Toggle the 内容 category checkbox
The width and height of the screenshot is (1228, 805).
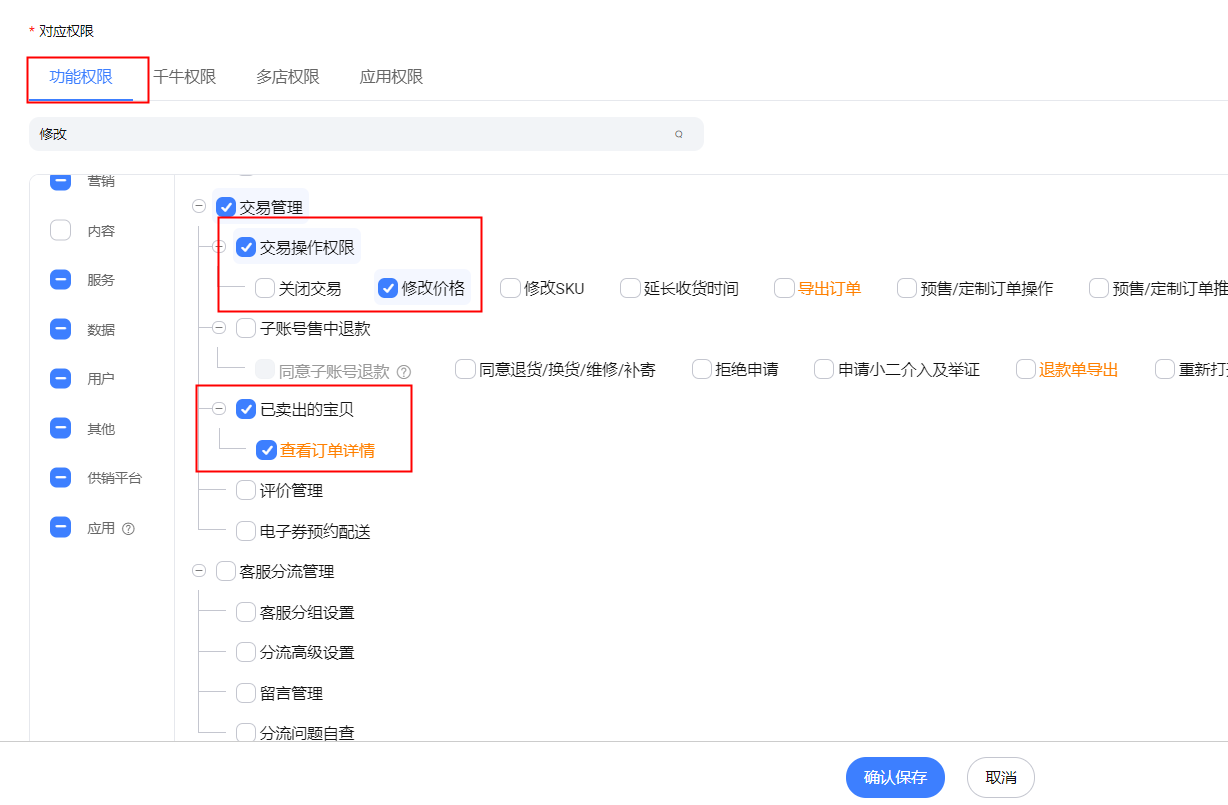[x=61, y=231]
